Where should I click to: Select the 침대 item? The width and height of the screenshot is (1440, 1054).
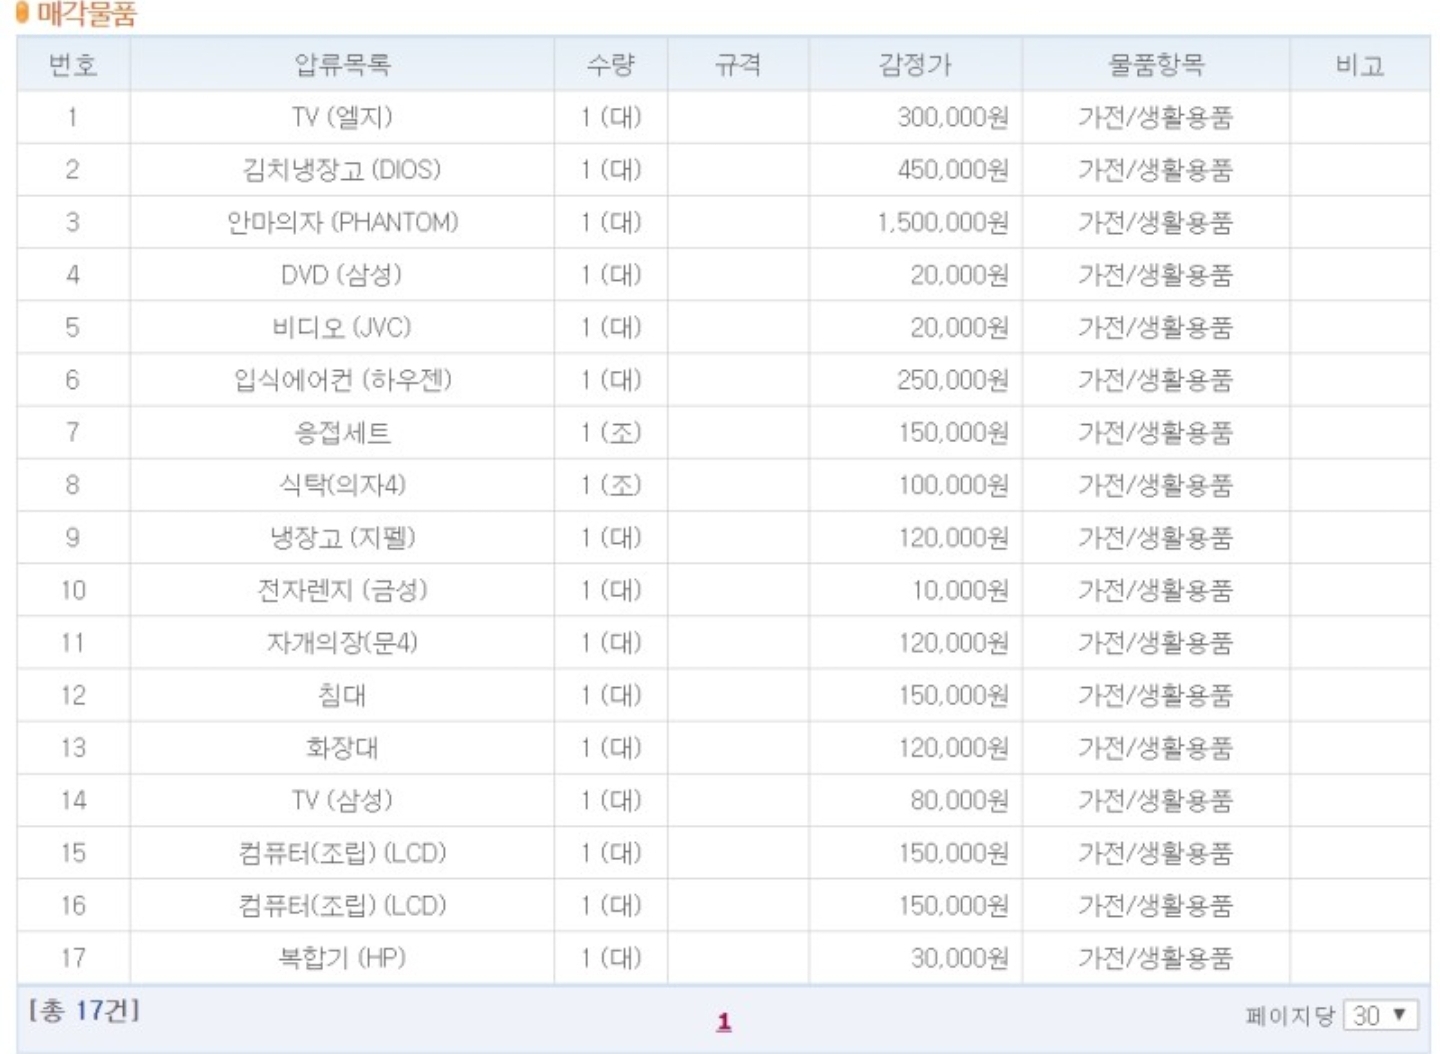(x=342, y=695)
